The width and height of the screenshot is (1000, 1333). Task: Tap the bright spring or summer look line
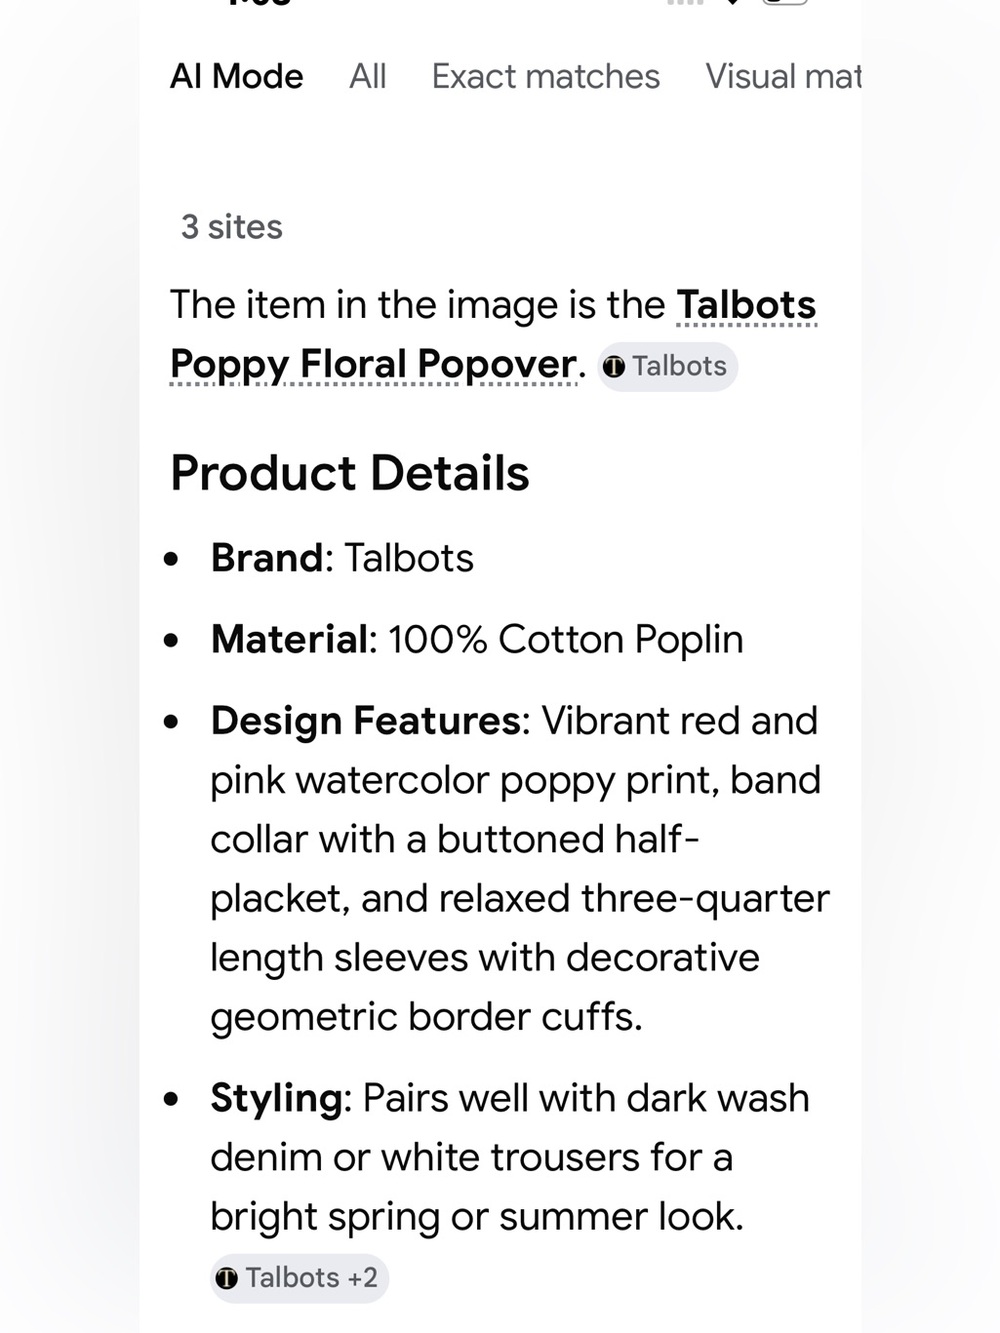(x=477, y=1217)
